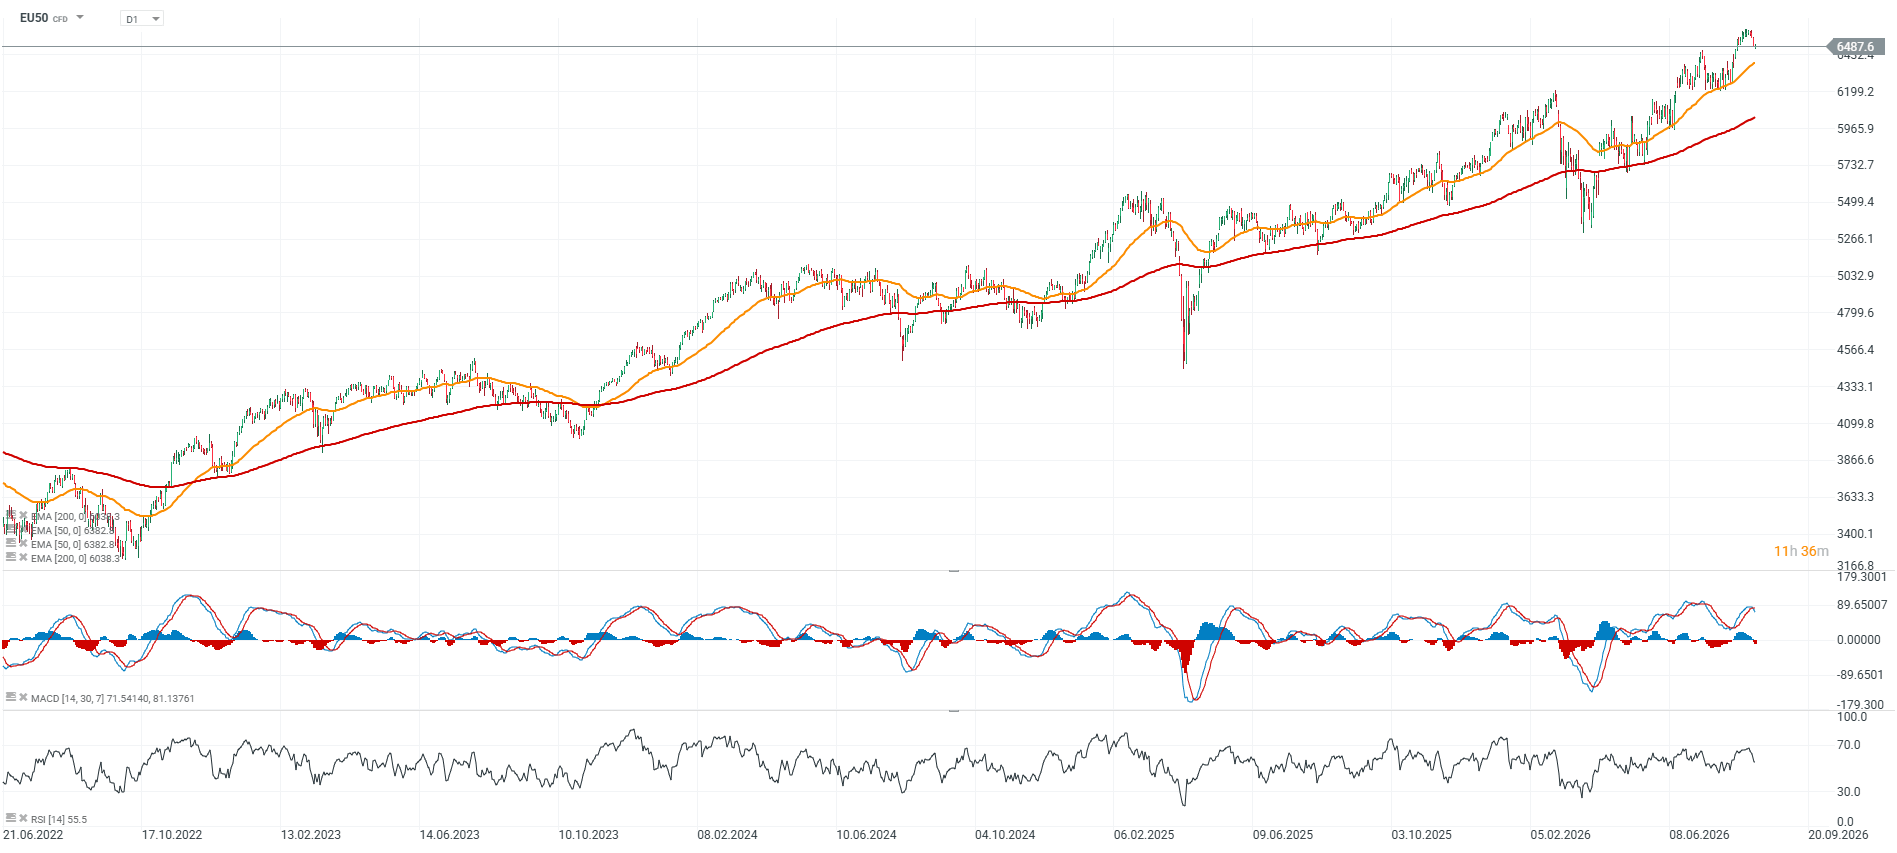Click the 13.02.2023 date label
The width and height of the screenshot is (1897, 853).
(x=311, y=835)
